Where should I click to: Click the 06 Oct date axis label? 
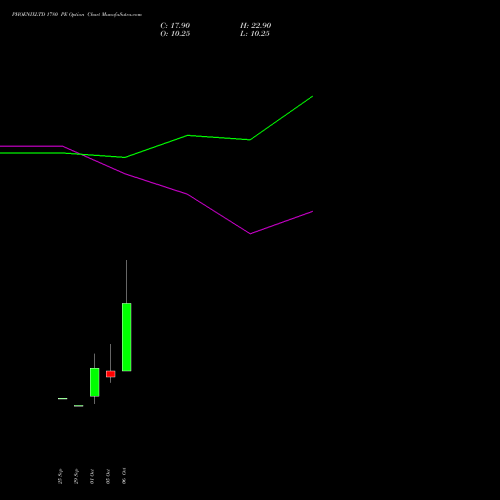tap(124, 476)
